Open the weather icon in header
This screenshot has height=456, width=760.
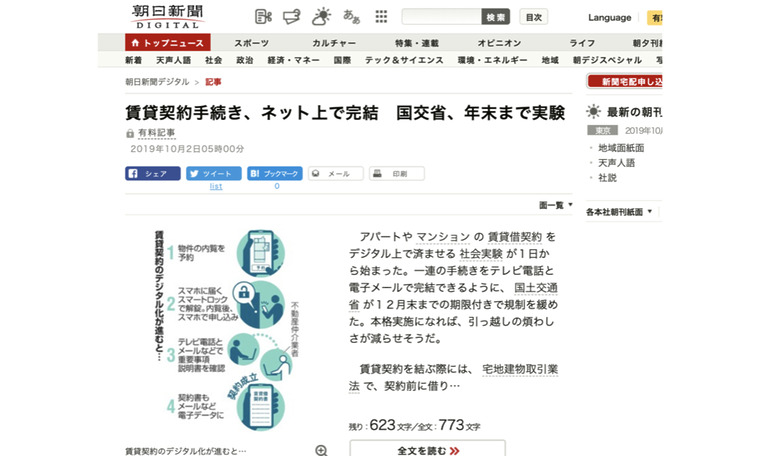coord(321,17)
